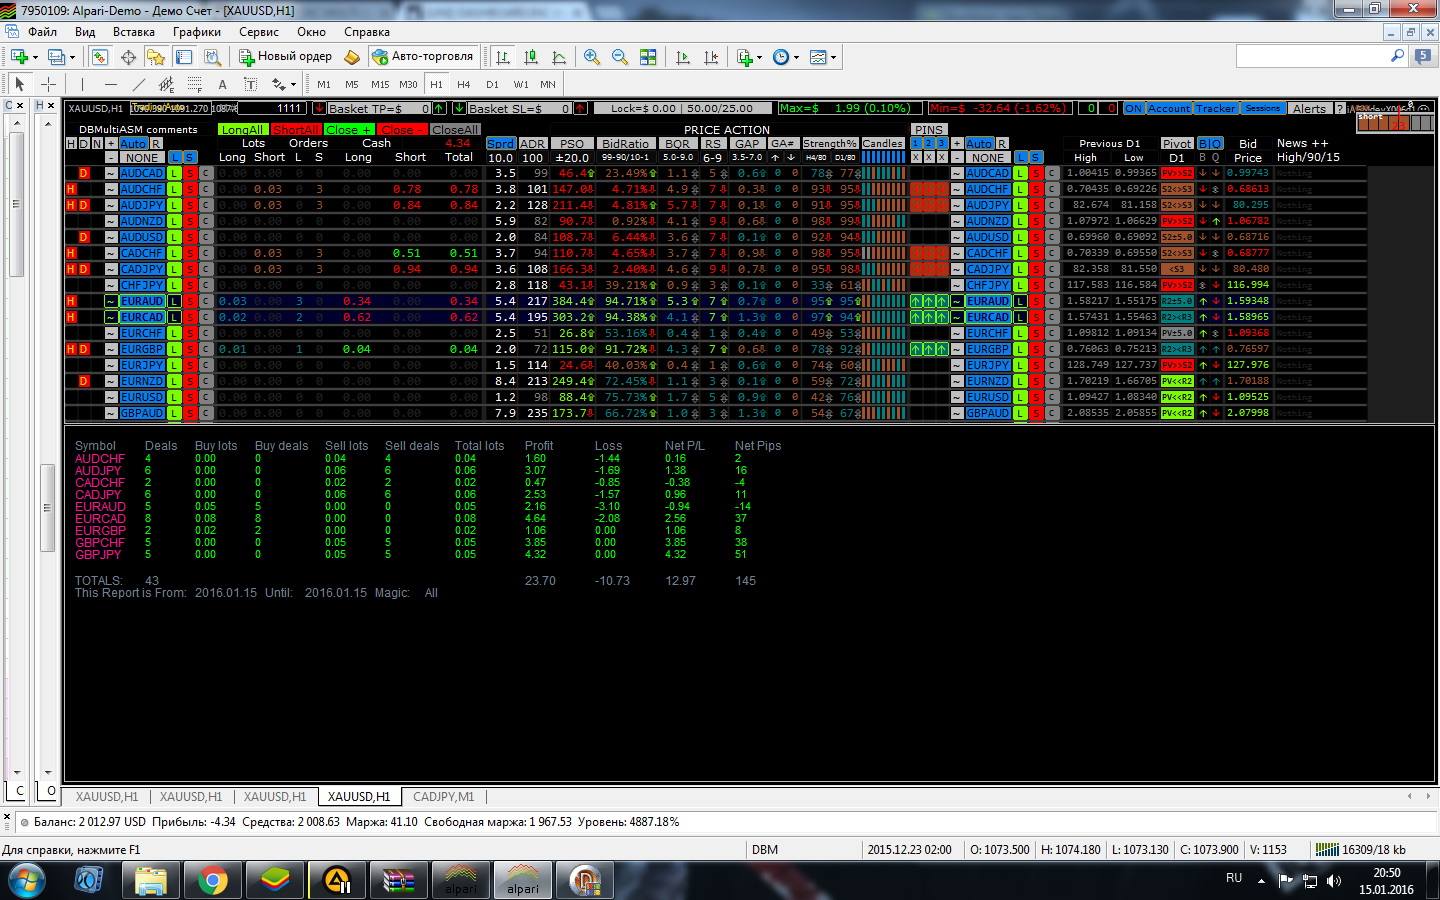Open Сервис menu

pos(259,32)
